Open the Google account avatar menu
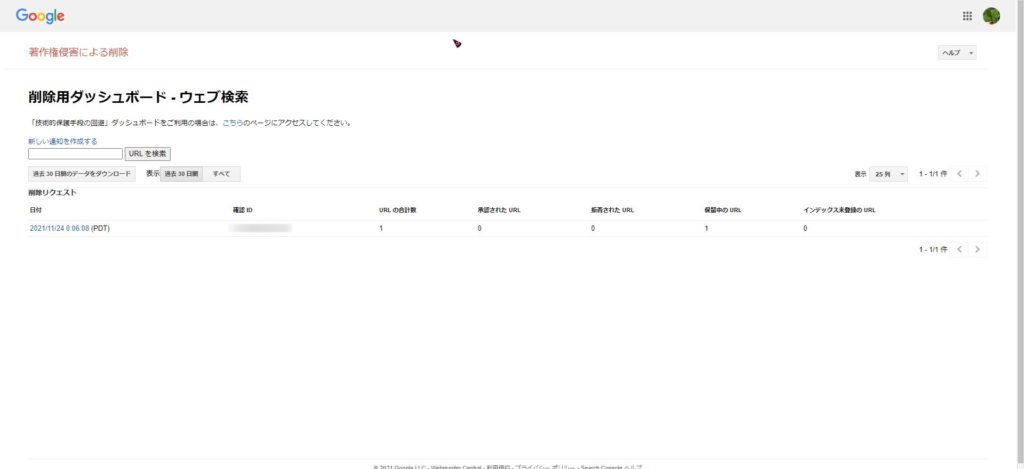This screenshot has width=1024, height=469. click(991, 16)
